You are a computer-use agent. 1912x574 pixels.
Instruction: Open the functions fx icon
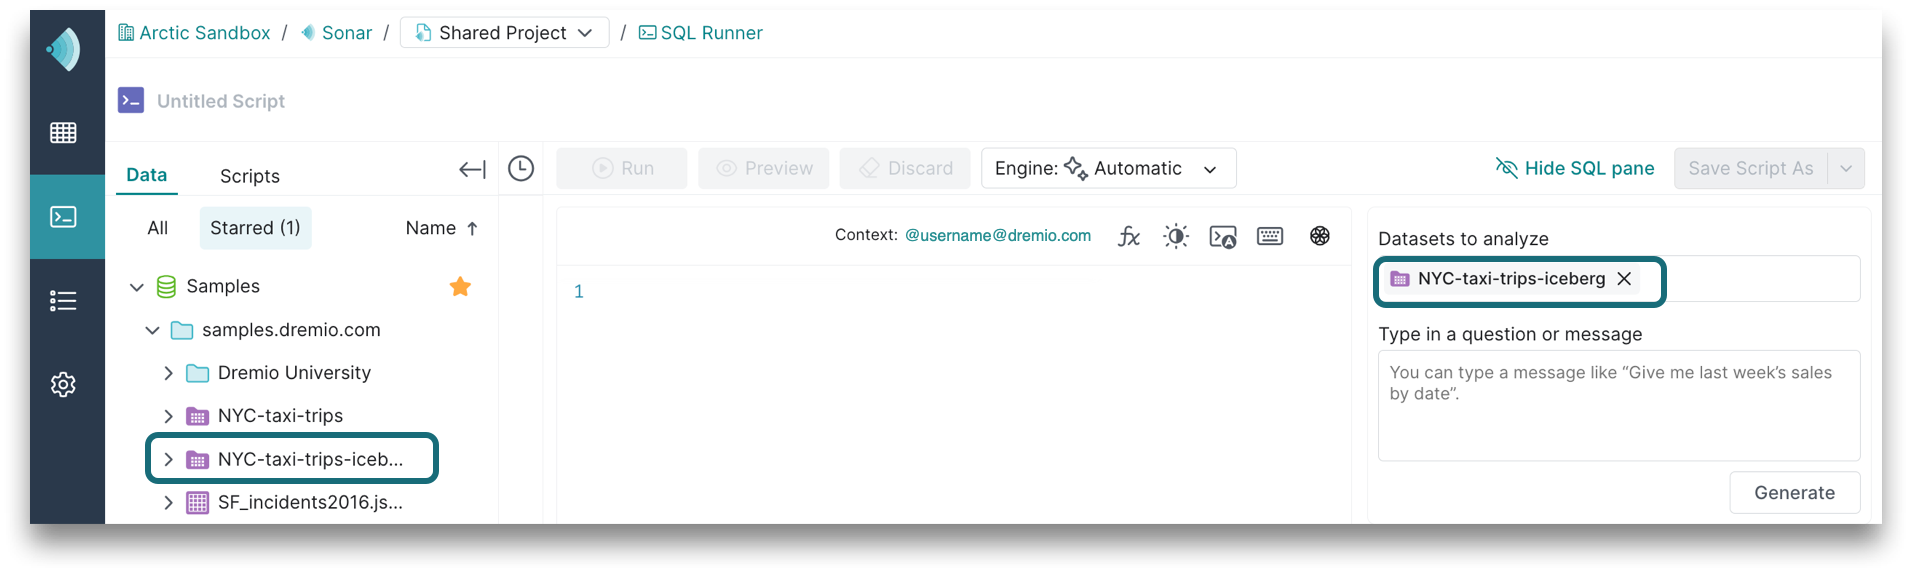pyautogui.click(x=1129, y=236)
